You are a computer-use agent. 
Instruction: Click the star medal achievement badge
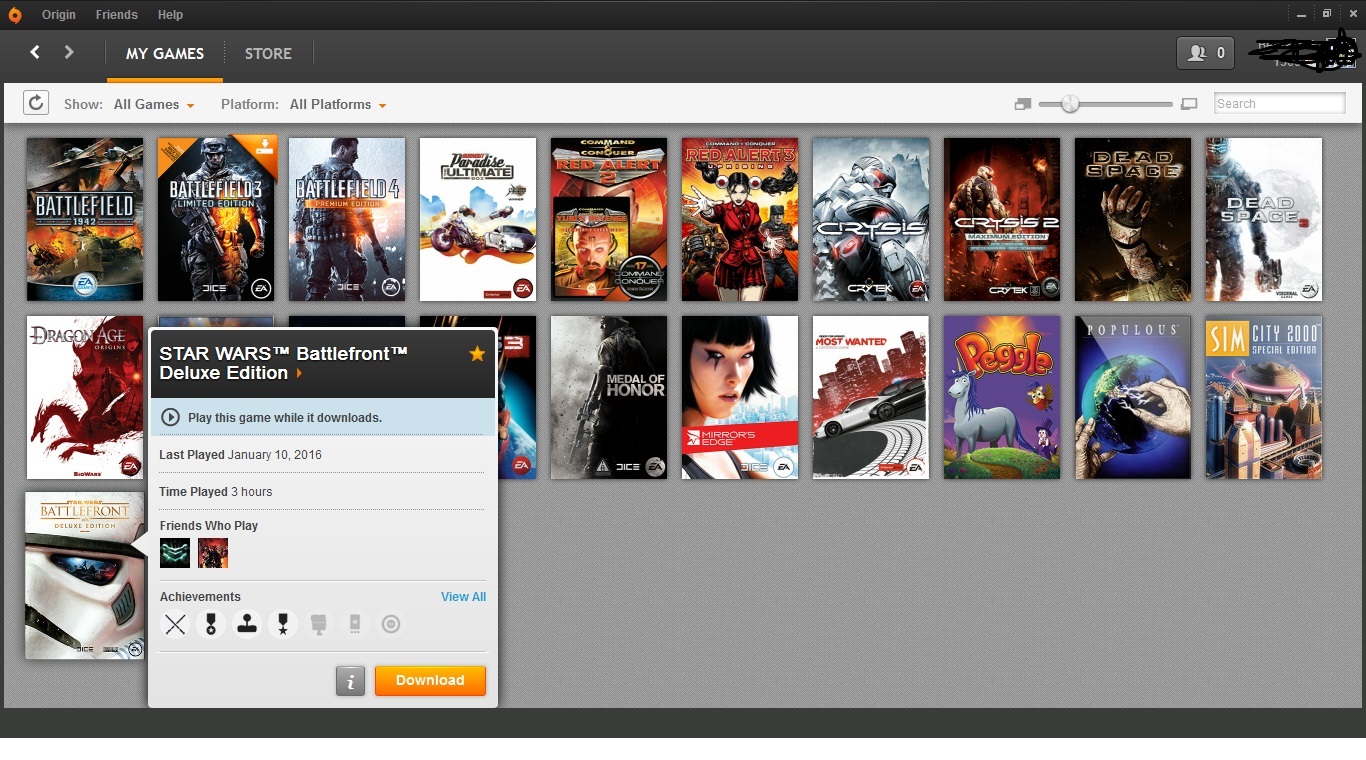(x=283, y=625)
